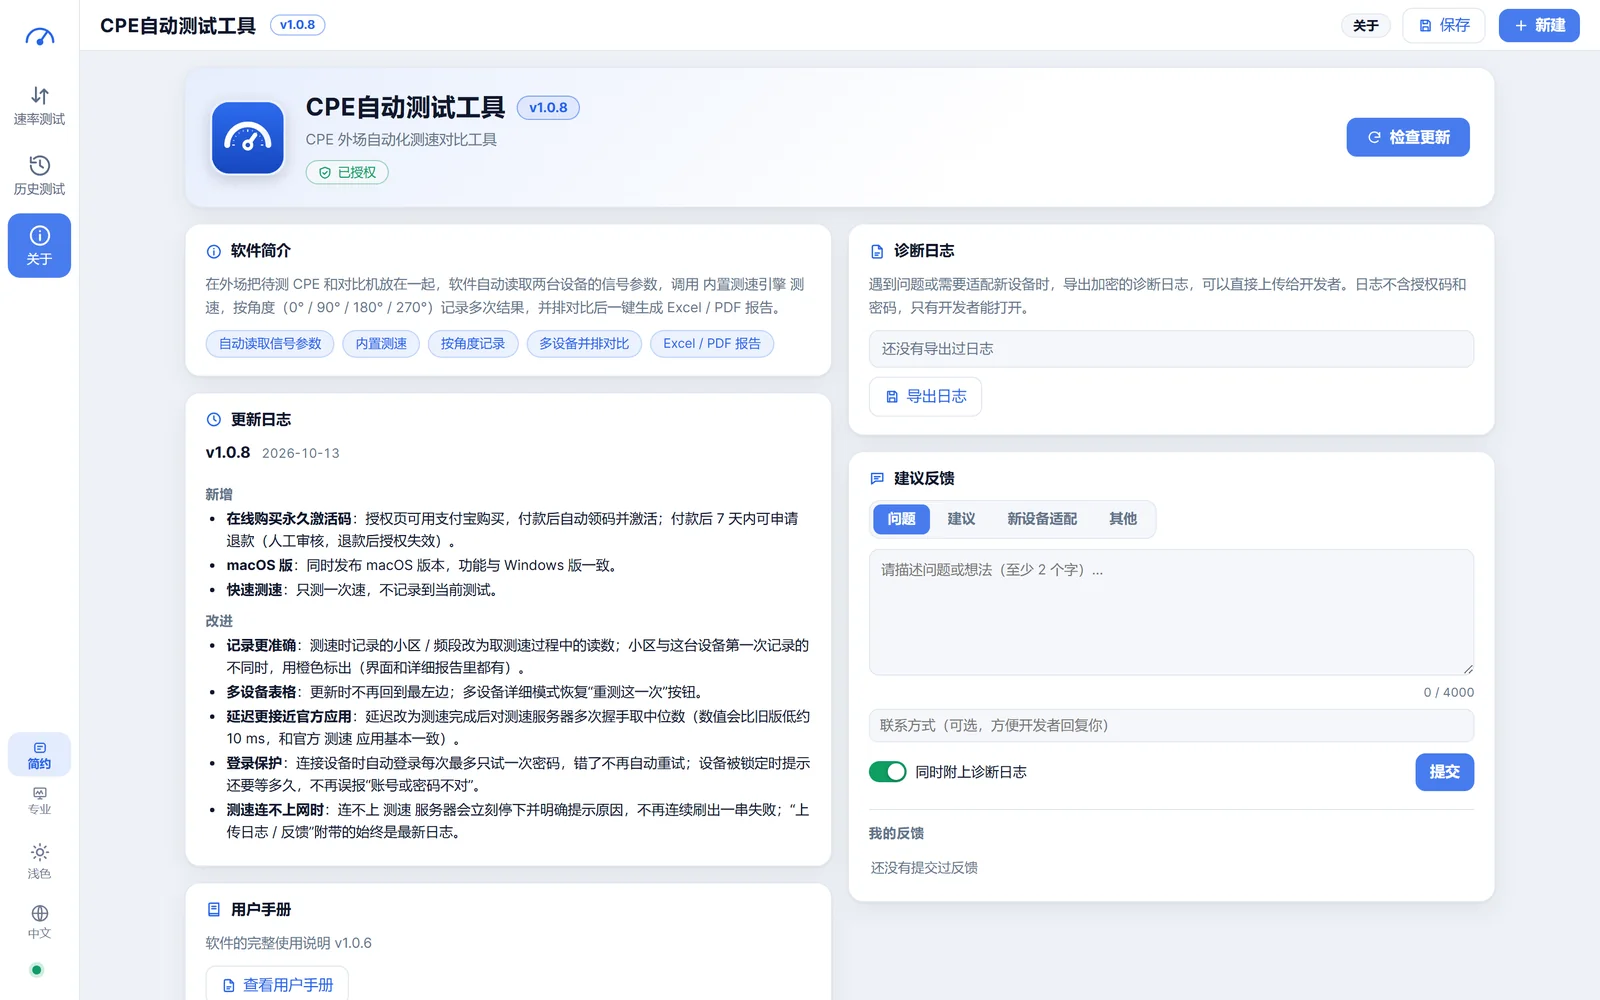The width and height of the screenshot is (1600, 1000).
Task: Toggle the 同时附上诊断日志 switch
Action: [x=888, y=772]
